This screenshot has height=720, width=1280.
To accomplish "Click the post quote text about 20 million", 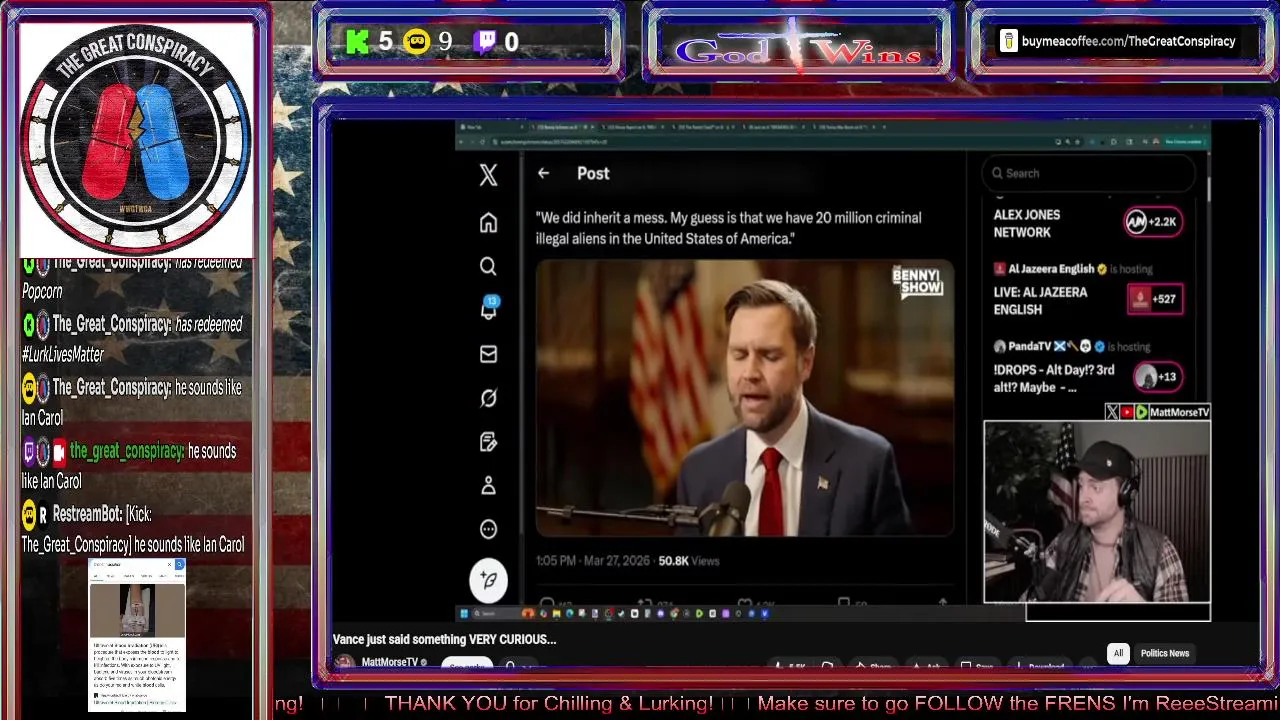I will pyautogui.click(x=728, y=228).
